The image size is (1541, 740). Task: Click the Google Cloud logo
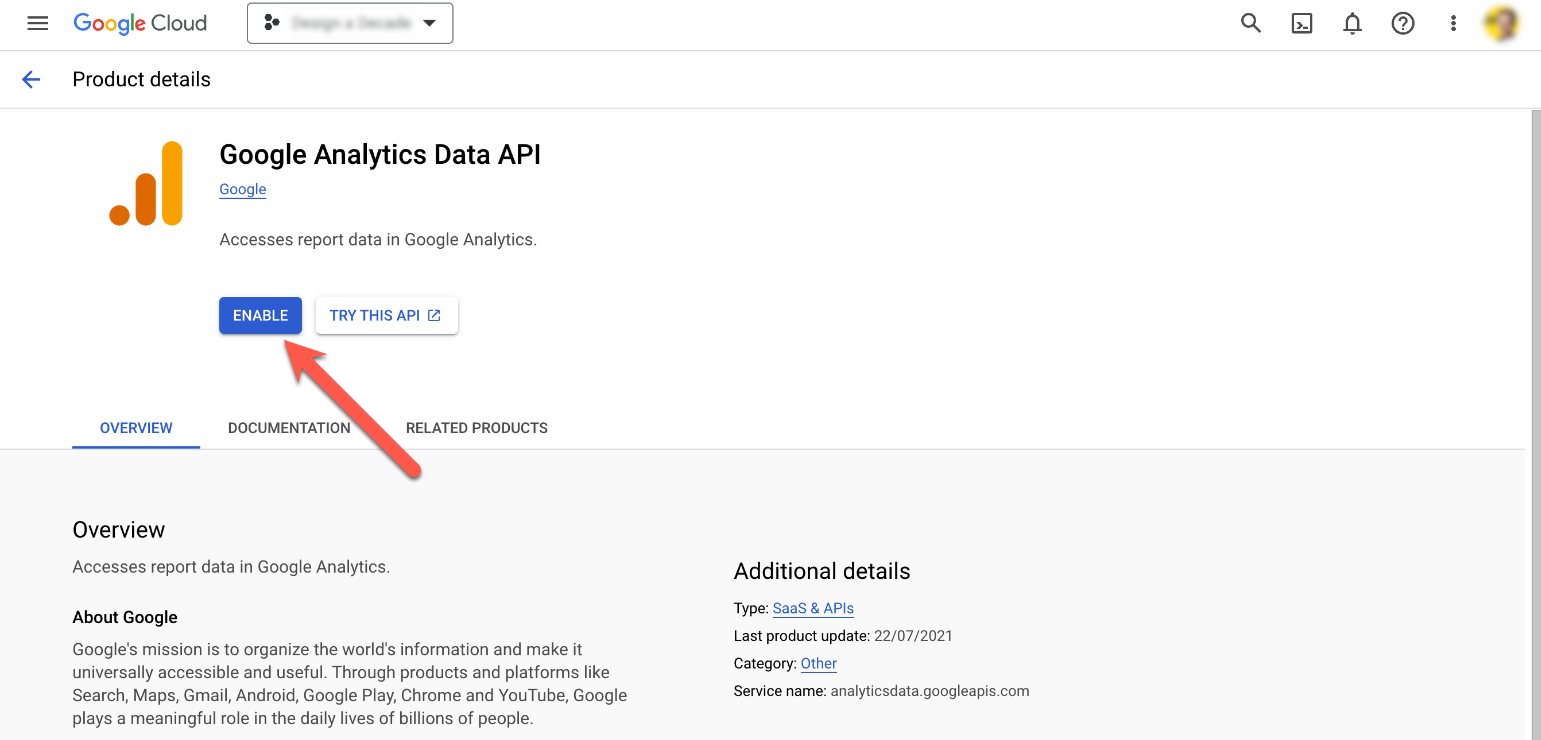(140, 23)
